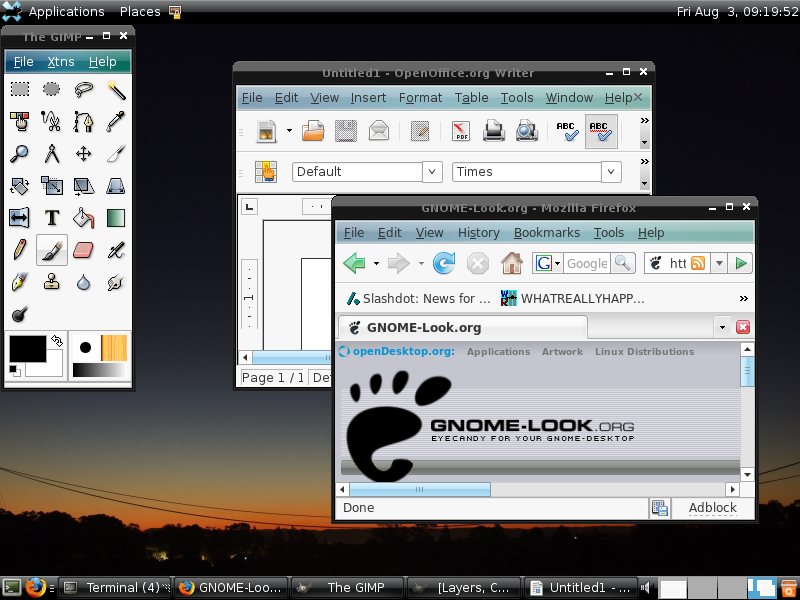Select the Paths tool in GIMP
Viewport: 800px width, 600px height.
point(84,121)
